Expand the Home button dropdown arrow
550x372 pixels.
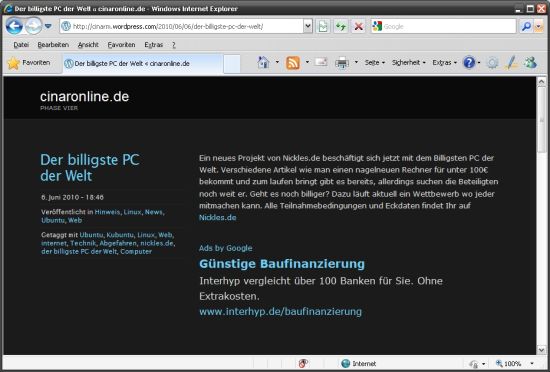277,62
